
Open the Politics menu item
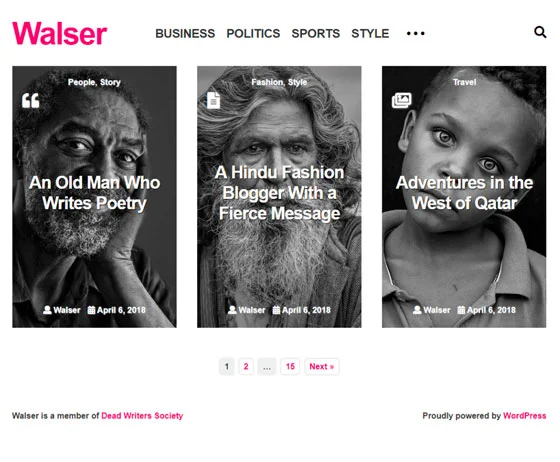coord(253,34)
